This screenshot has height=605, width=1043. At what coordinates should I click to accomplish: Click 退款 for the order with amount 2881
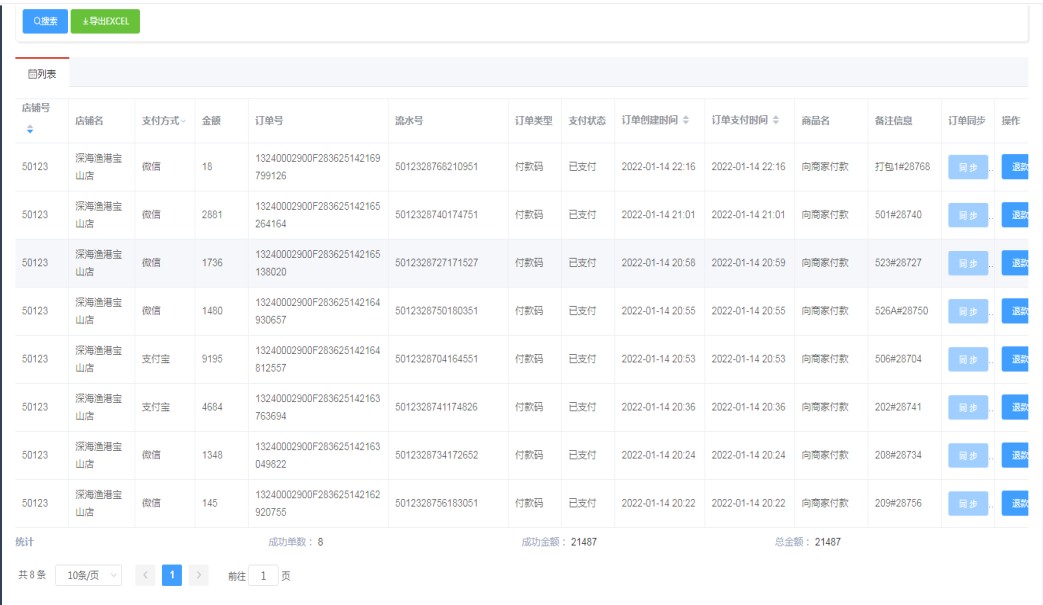pos(1018,215)
